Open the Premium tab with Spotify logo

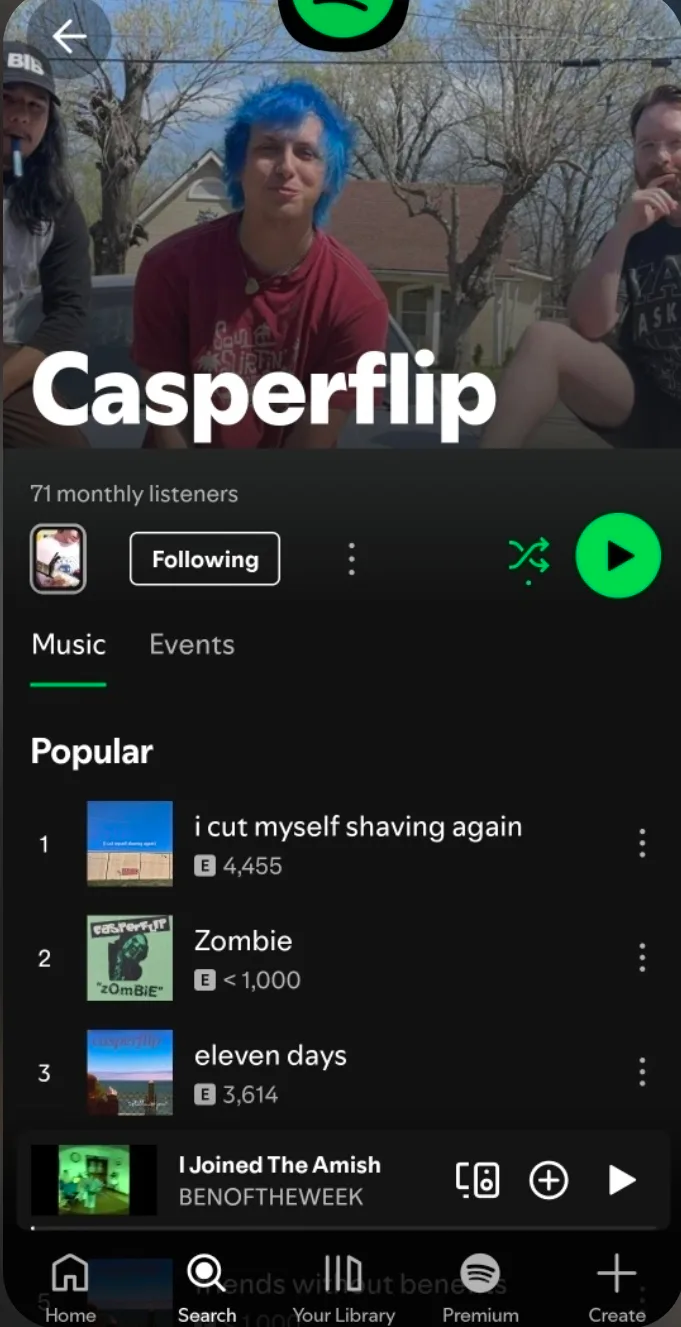pyautogui.click(x=480, y=1289)
